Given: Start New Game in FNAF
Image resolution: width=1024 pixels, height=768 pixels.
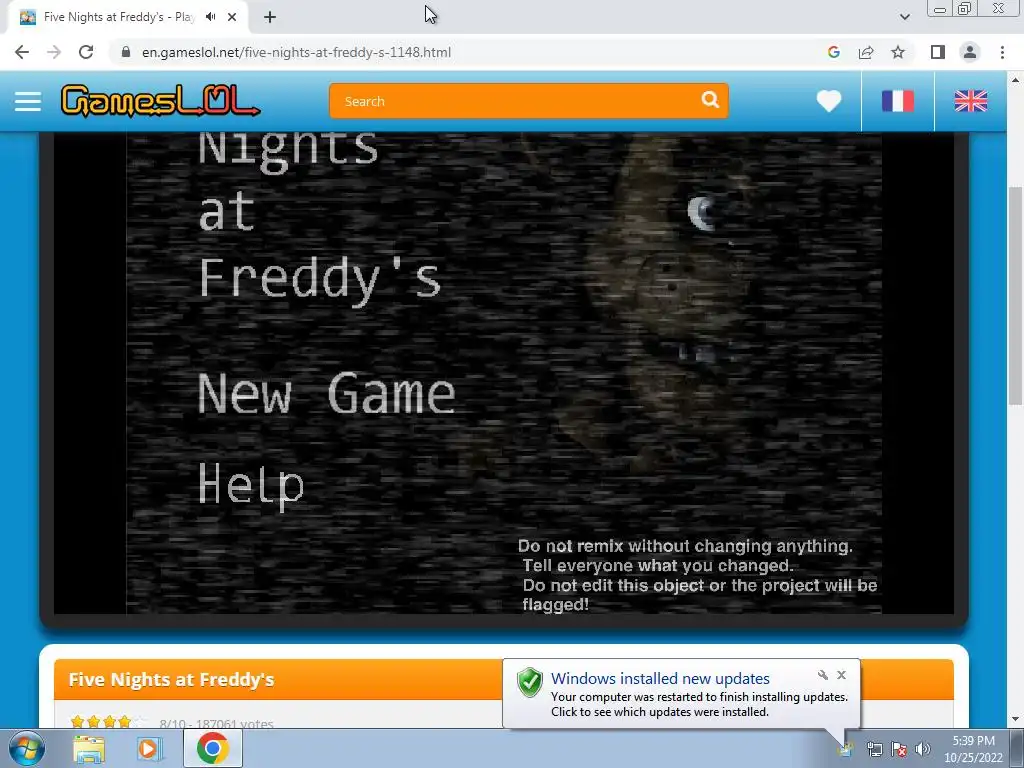Looking at the screenshot, I should [x=326, y=394].
